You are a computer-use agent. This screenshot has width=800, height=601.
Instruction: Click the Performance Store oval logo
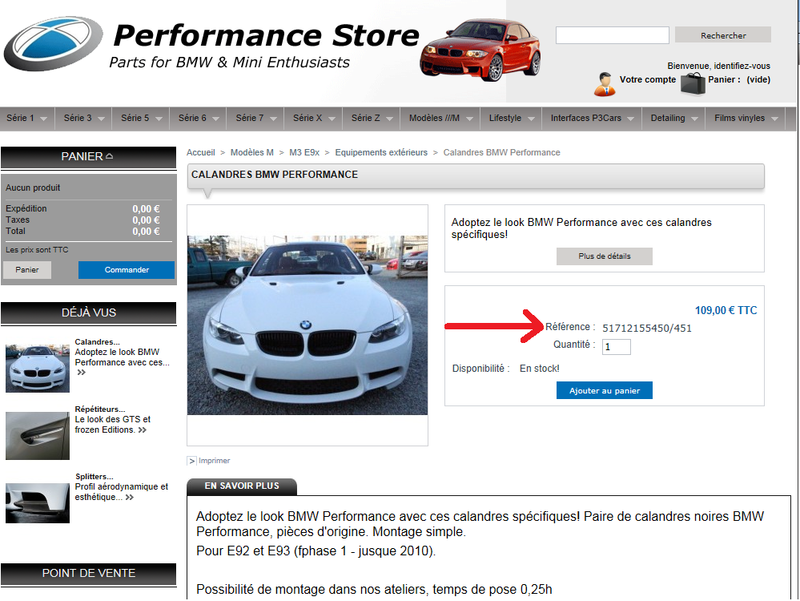53,43
